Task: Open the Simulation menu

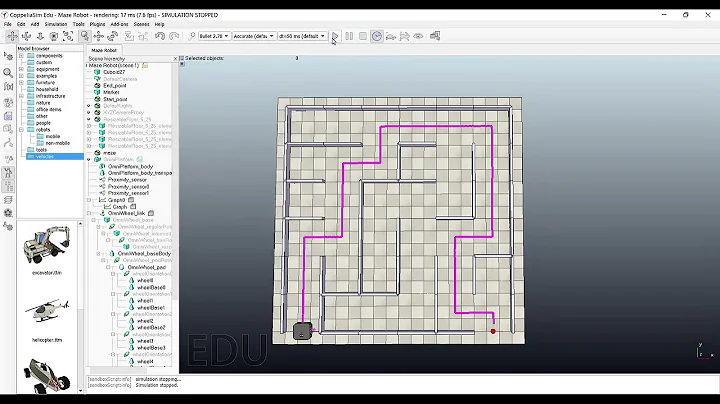Action: point(56,24)
